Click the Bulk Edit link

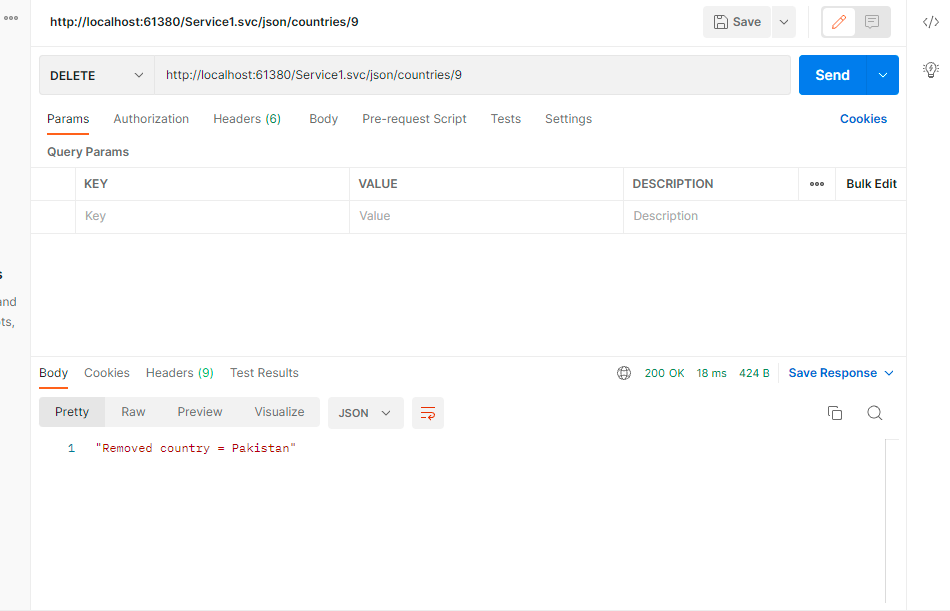pyautogui.click(x=871, y=184)
